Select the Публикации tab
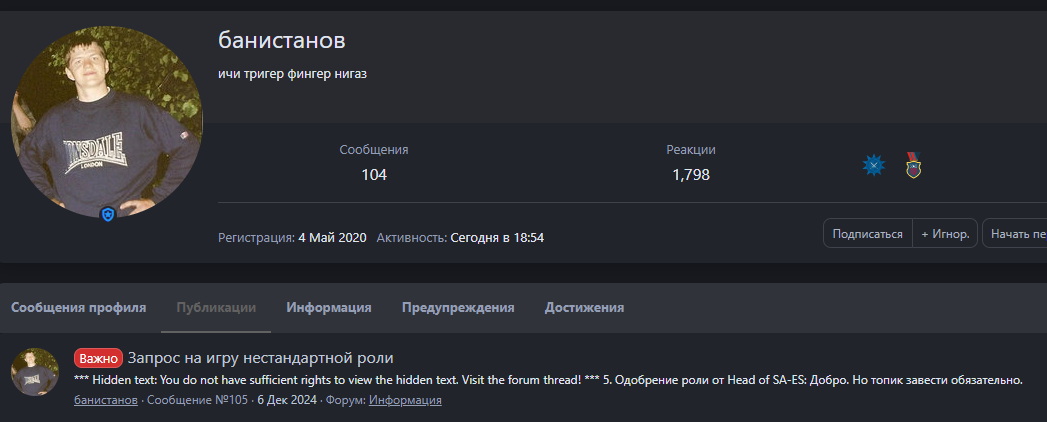Image resolution: width=1047 pixels, height=422 pixels. (216, 308)
